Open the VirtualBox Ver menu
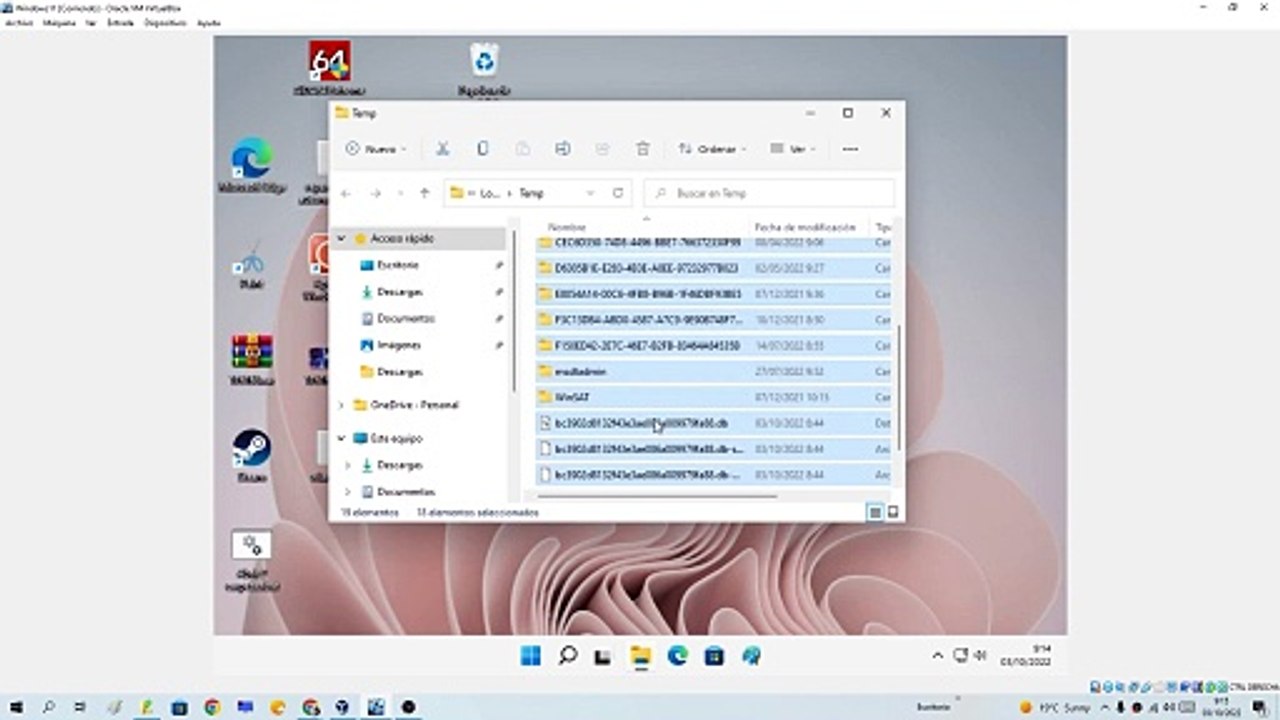The width and height of the screenshot is (1280, 720). coord(90,22)
